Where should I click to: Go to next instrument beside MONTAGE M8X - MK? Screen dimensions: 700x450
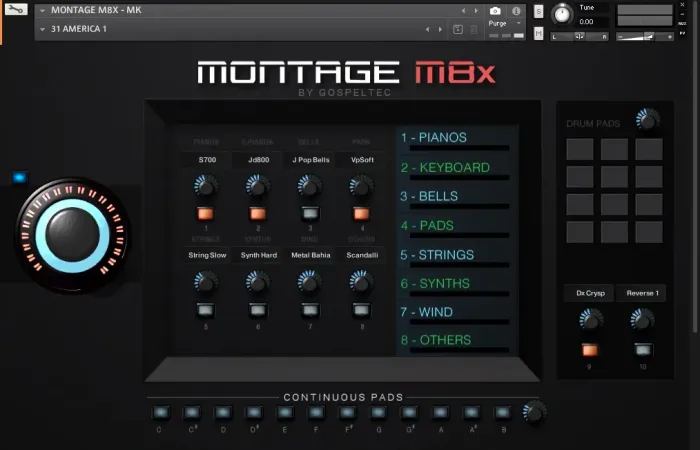pyautogui.click(x=476, y=10)
